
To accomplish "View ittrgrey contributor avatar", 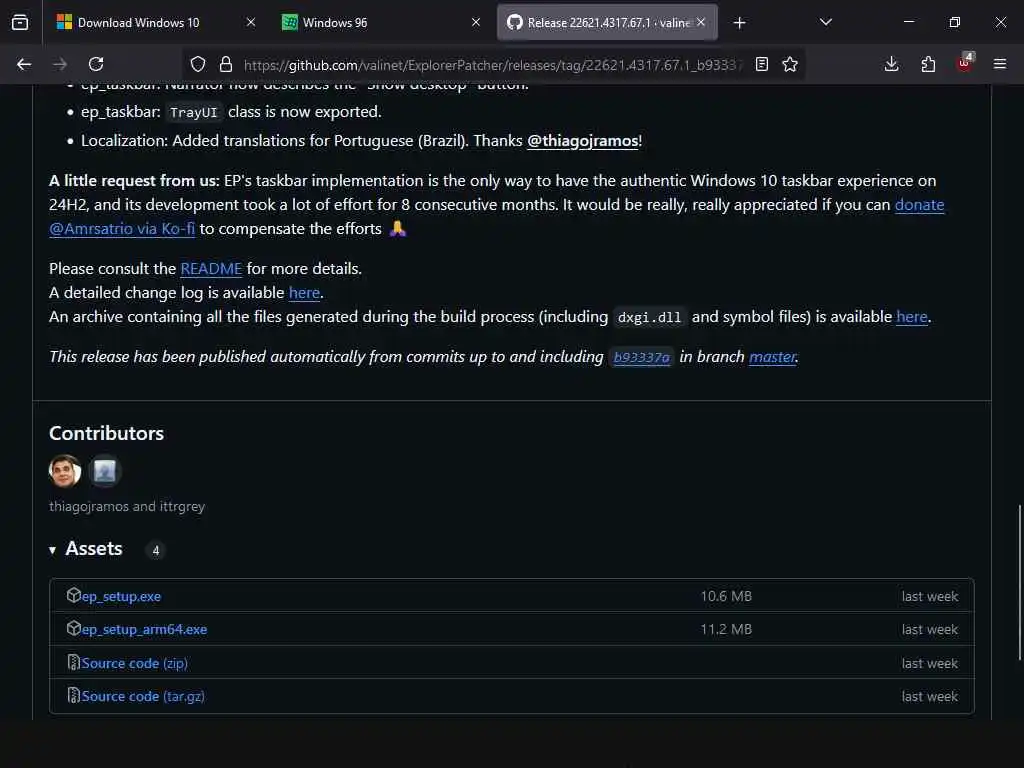I will 104,471.
